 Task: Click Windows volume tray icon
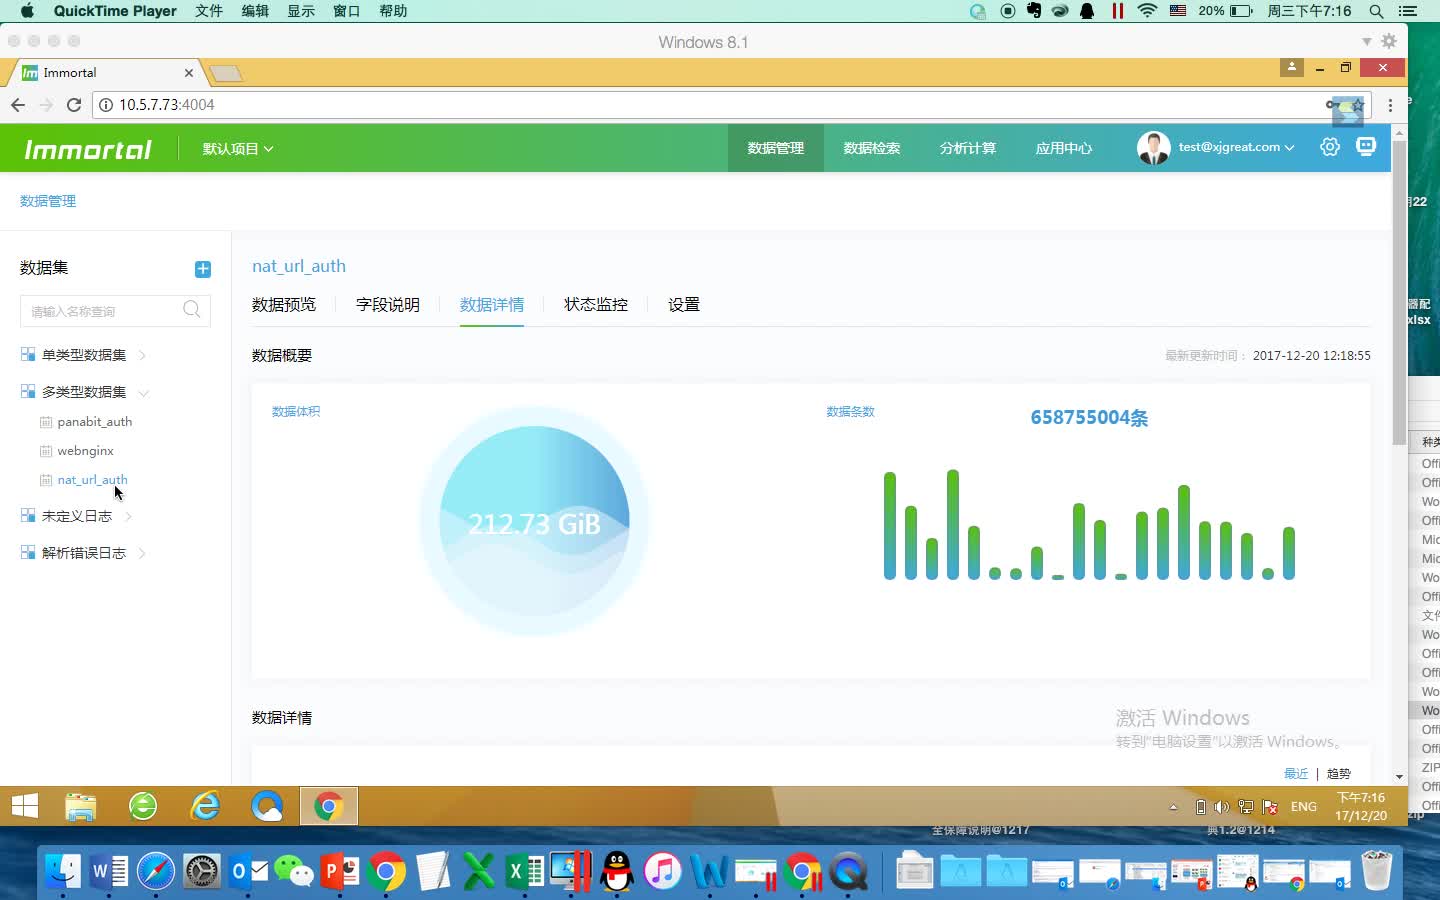1222,807
